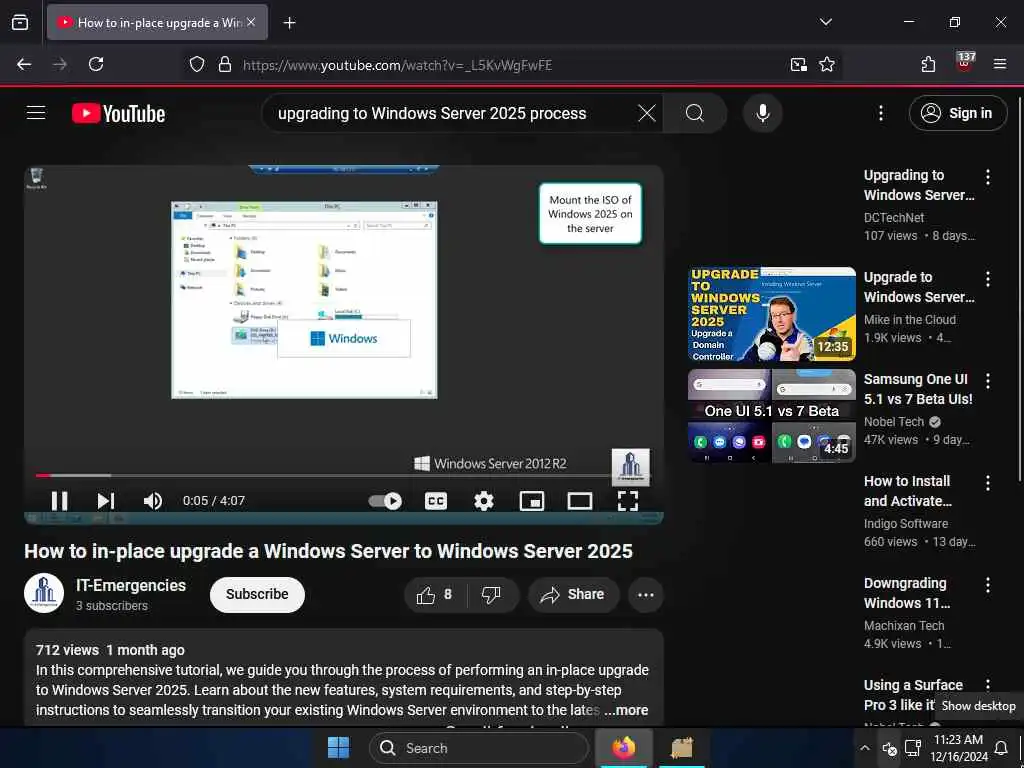The image size is (1024, 768).
Task: Go to YouTube home via logo
Action: coord(118,114)
